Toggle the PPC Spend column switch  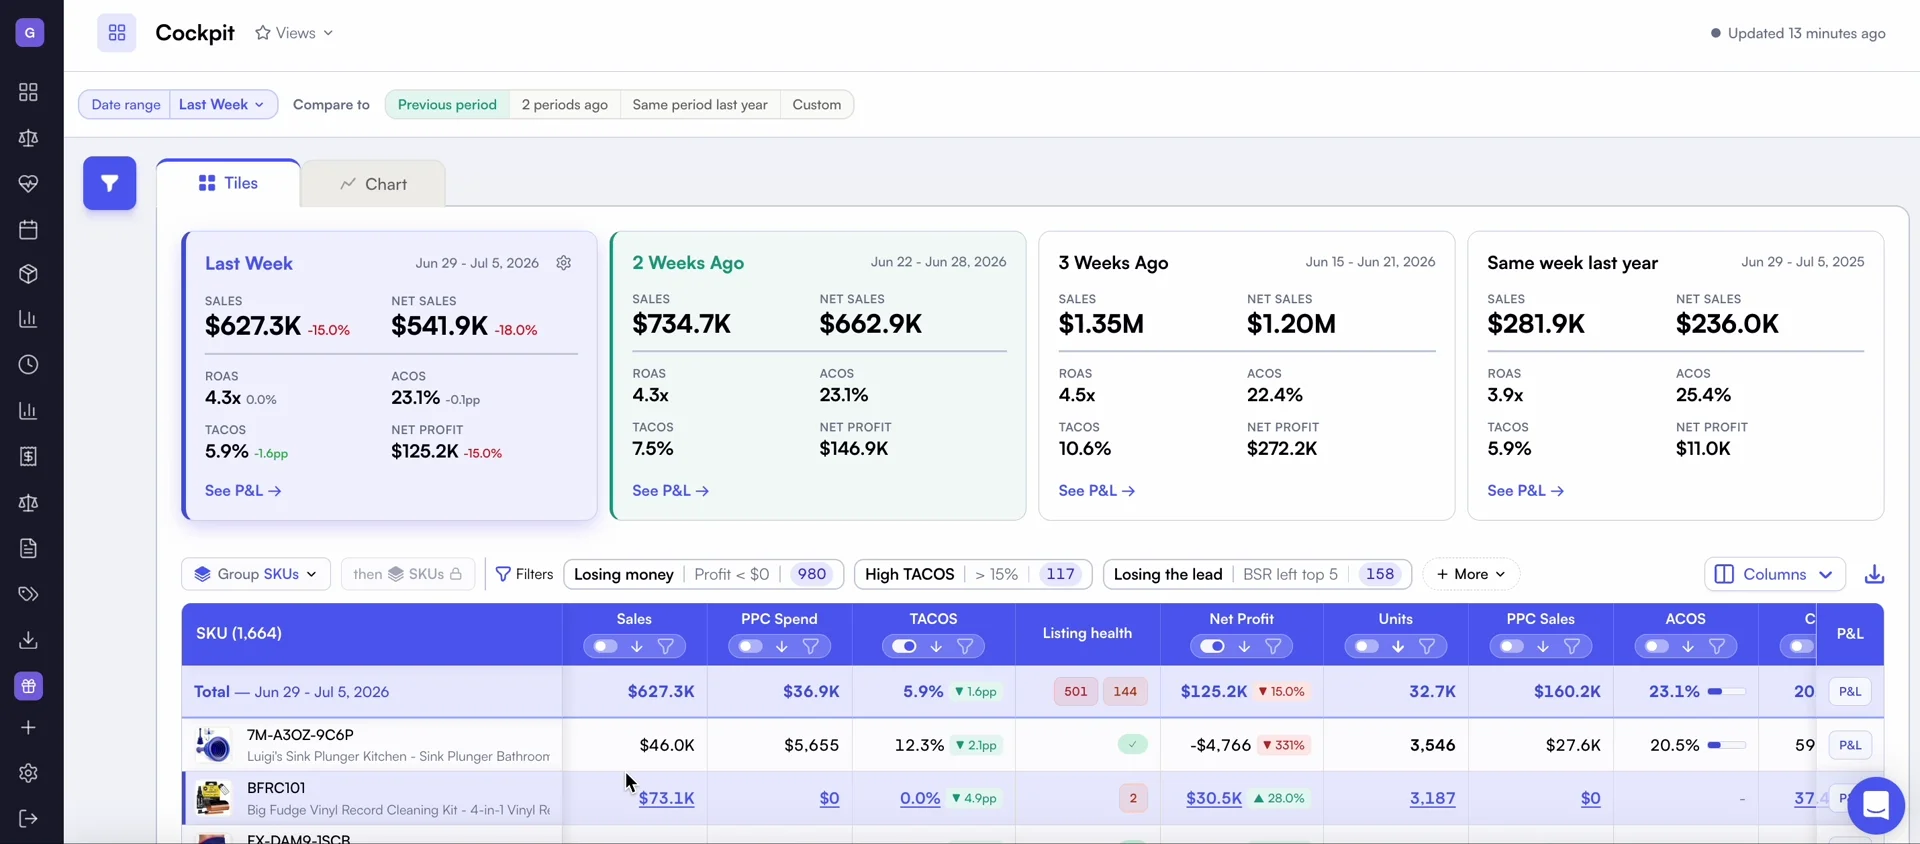click(x=750, y=647)
